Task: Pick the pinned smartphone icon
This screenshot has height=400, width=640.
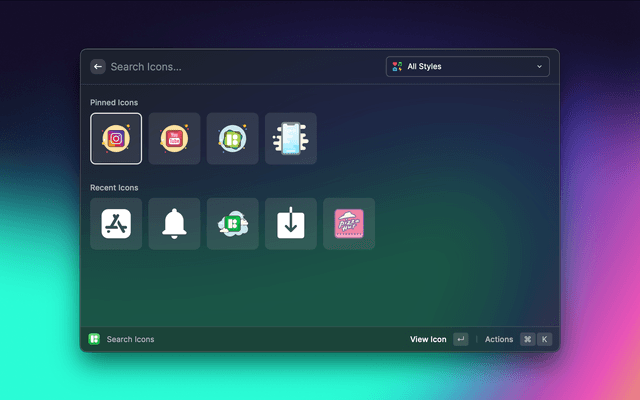Action: 291,138
